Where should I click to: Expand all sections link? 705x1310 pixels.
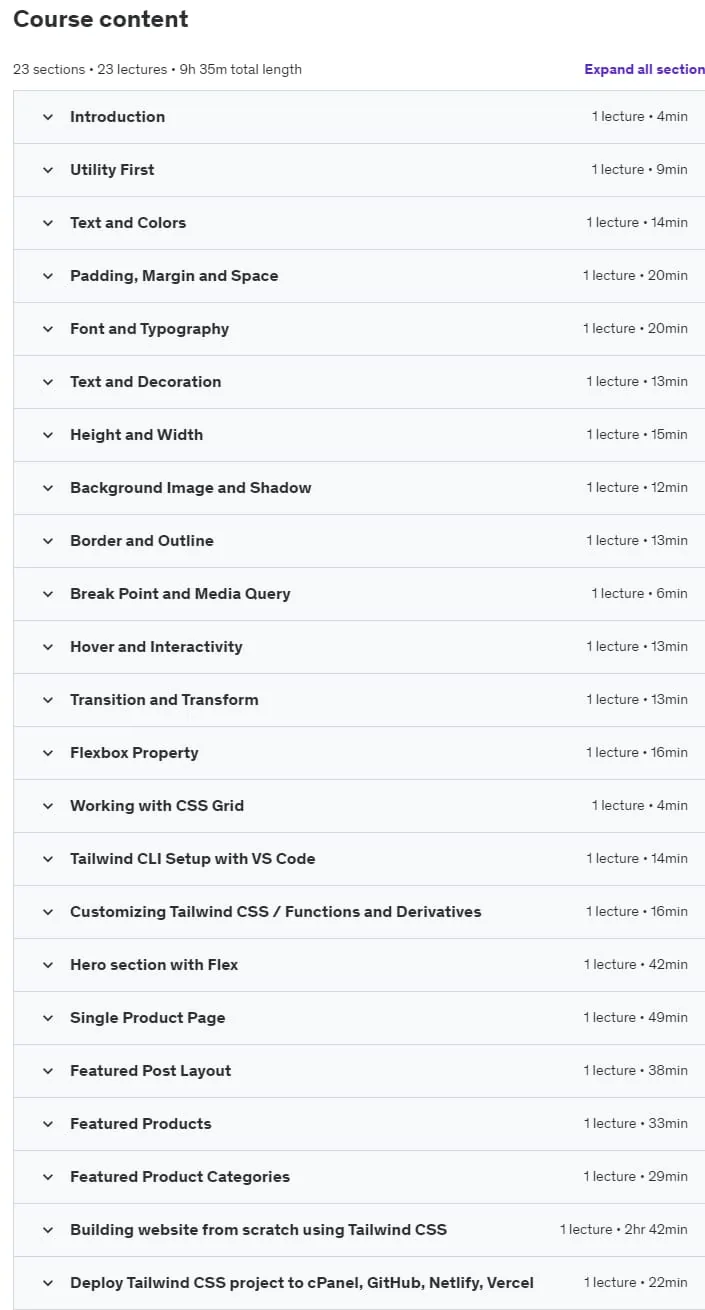645,69
